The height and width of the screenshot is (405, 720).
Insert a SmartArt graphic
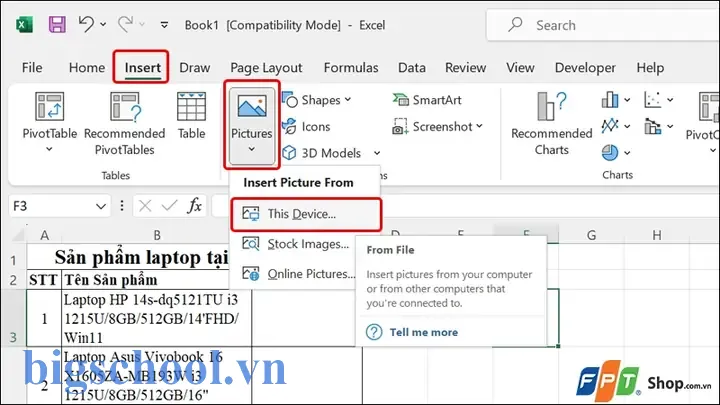[x=427, y=100]
